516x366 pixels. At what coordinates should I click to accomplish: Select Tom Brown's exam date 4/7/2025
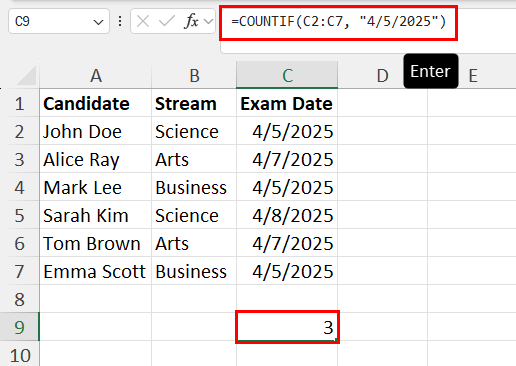[287, 244]
